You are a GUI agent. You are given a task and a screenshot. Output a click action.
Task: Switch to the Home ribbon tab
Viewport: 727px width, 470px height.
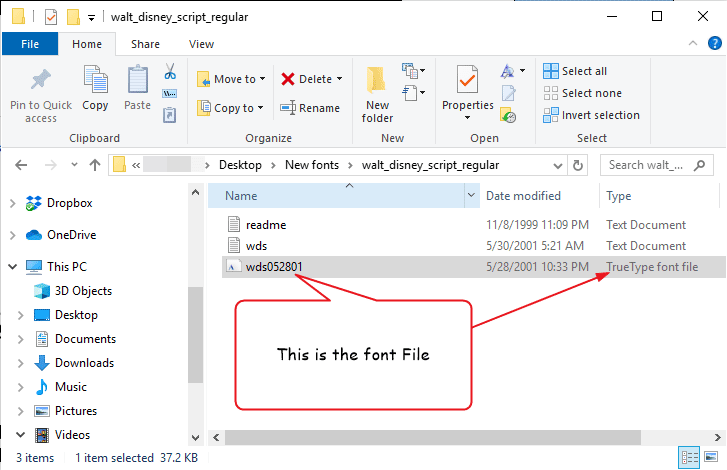(x=87, y=44)
